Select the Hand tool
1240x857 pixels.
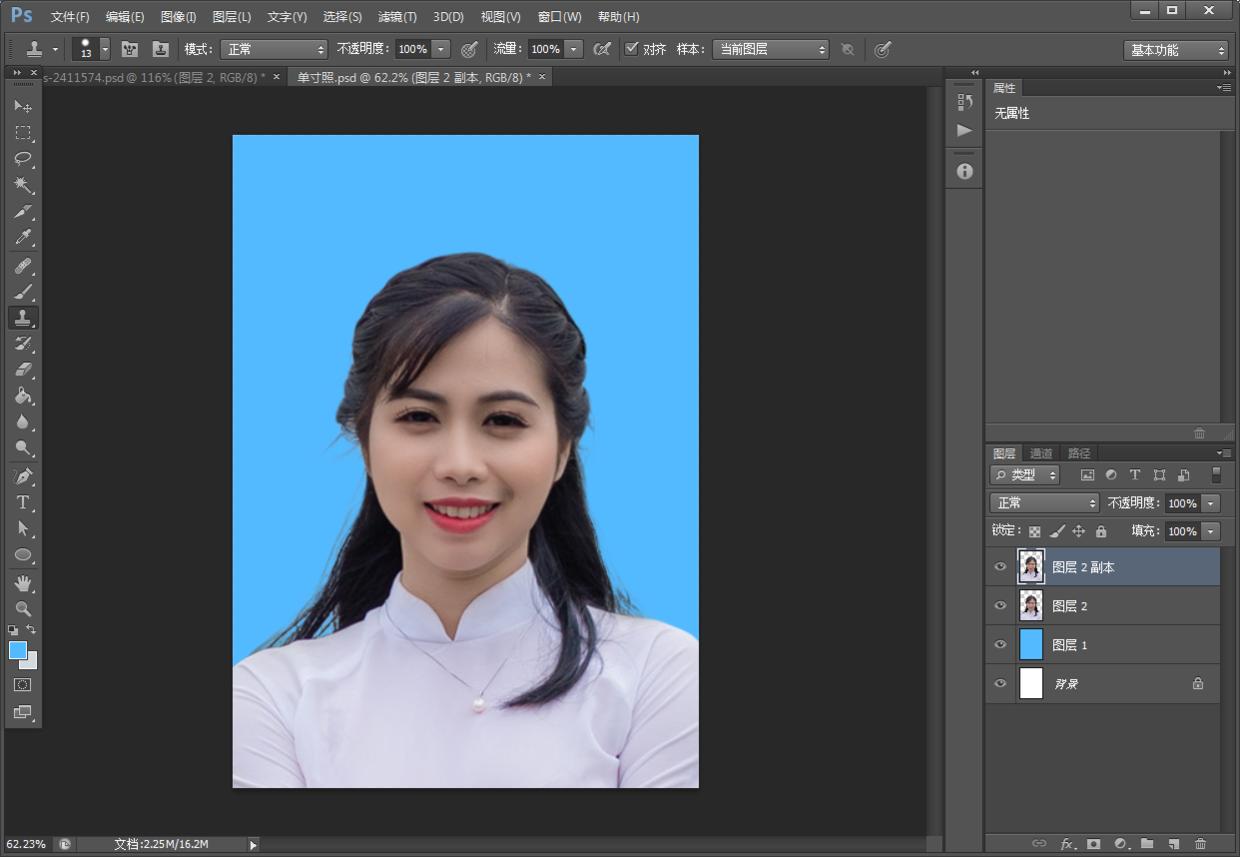point(23,582)
